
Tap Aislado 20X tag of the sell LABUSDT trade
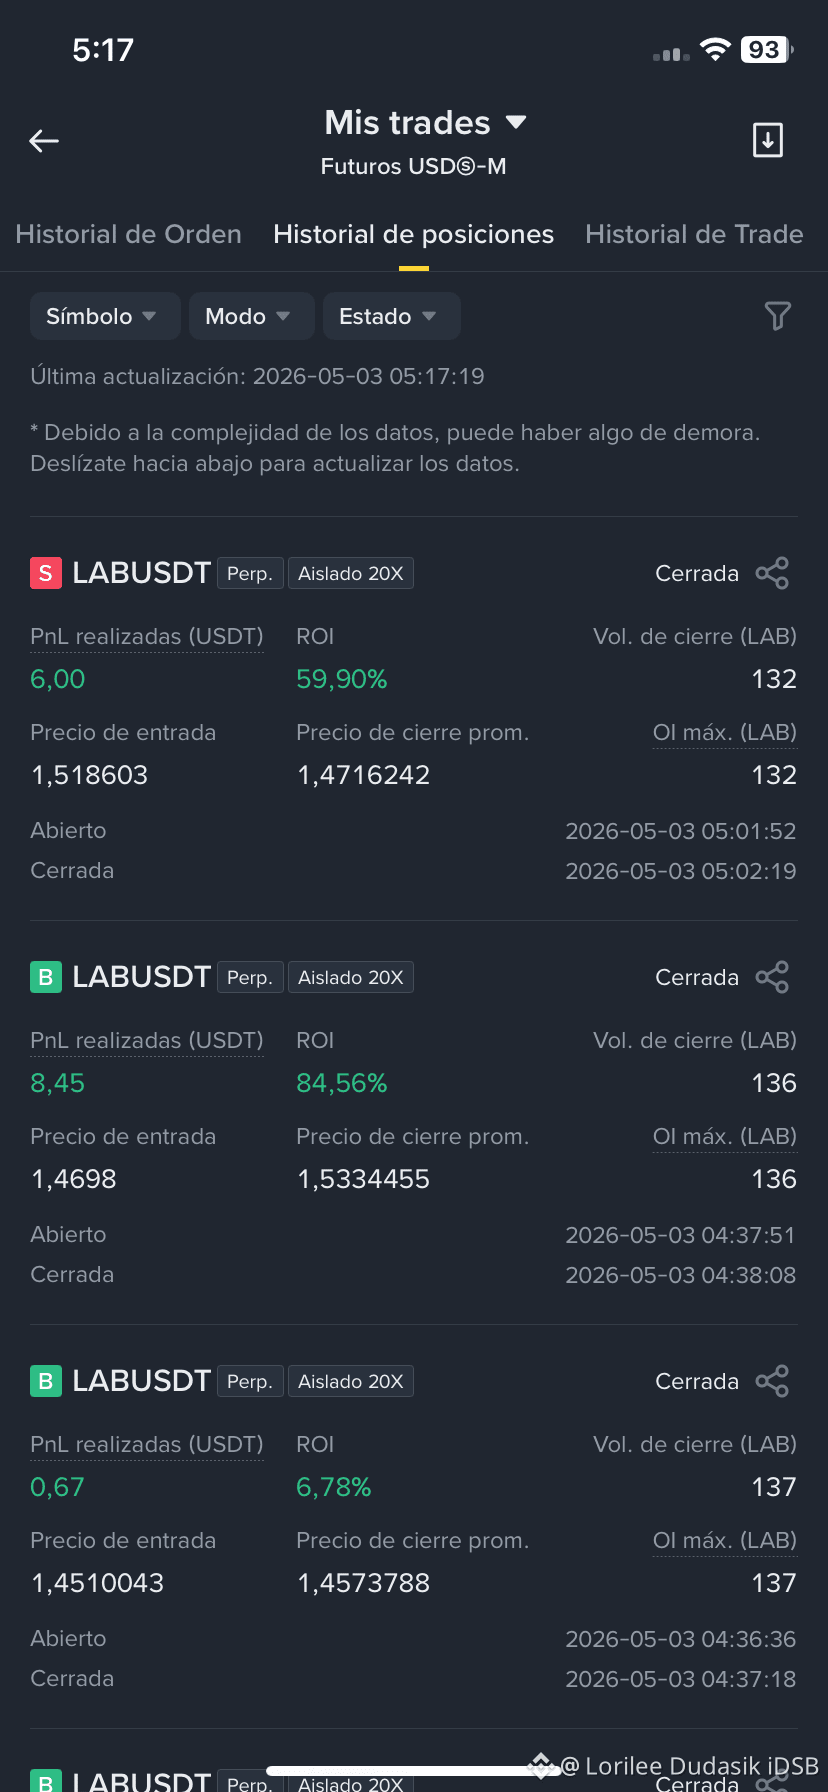(x=351, y=573)
